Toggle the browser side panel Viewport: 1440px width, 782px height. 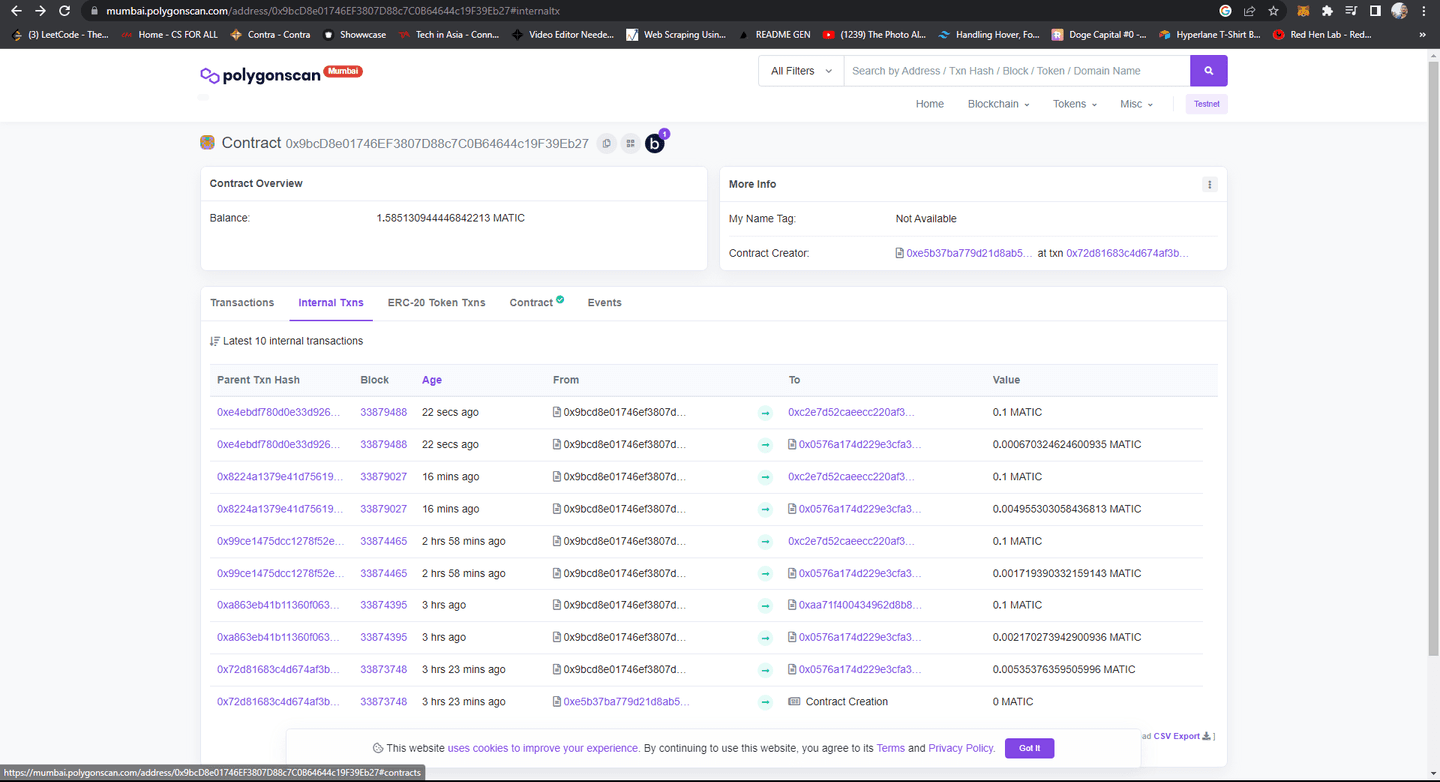point(1375,11)
